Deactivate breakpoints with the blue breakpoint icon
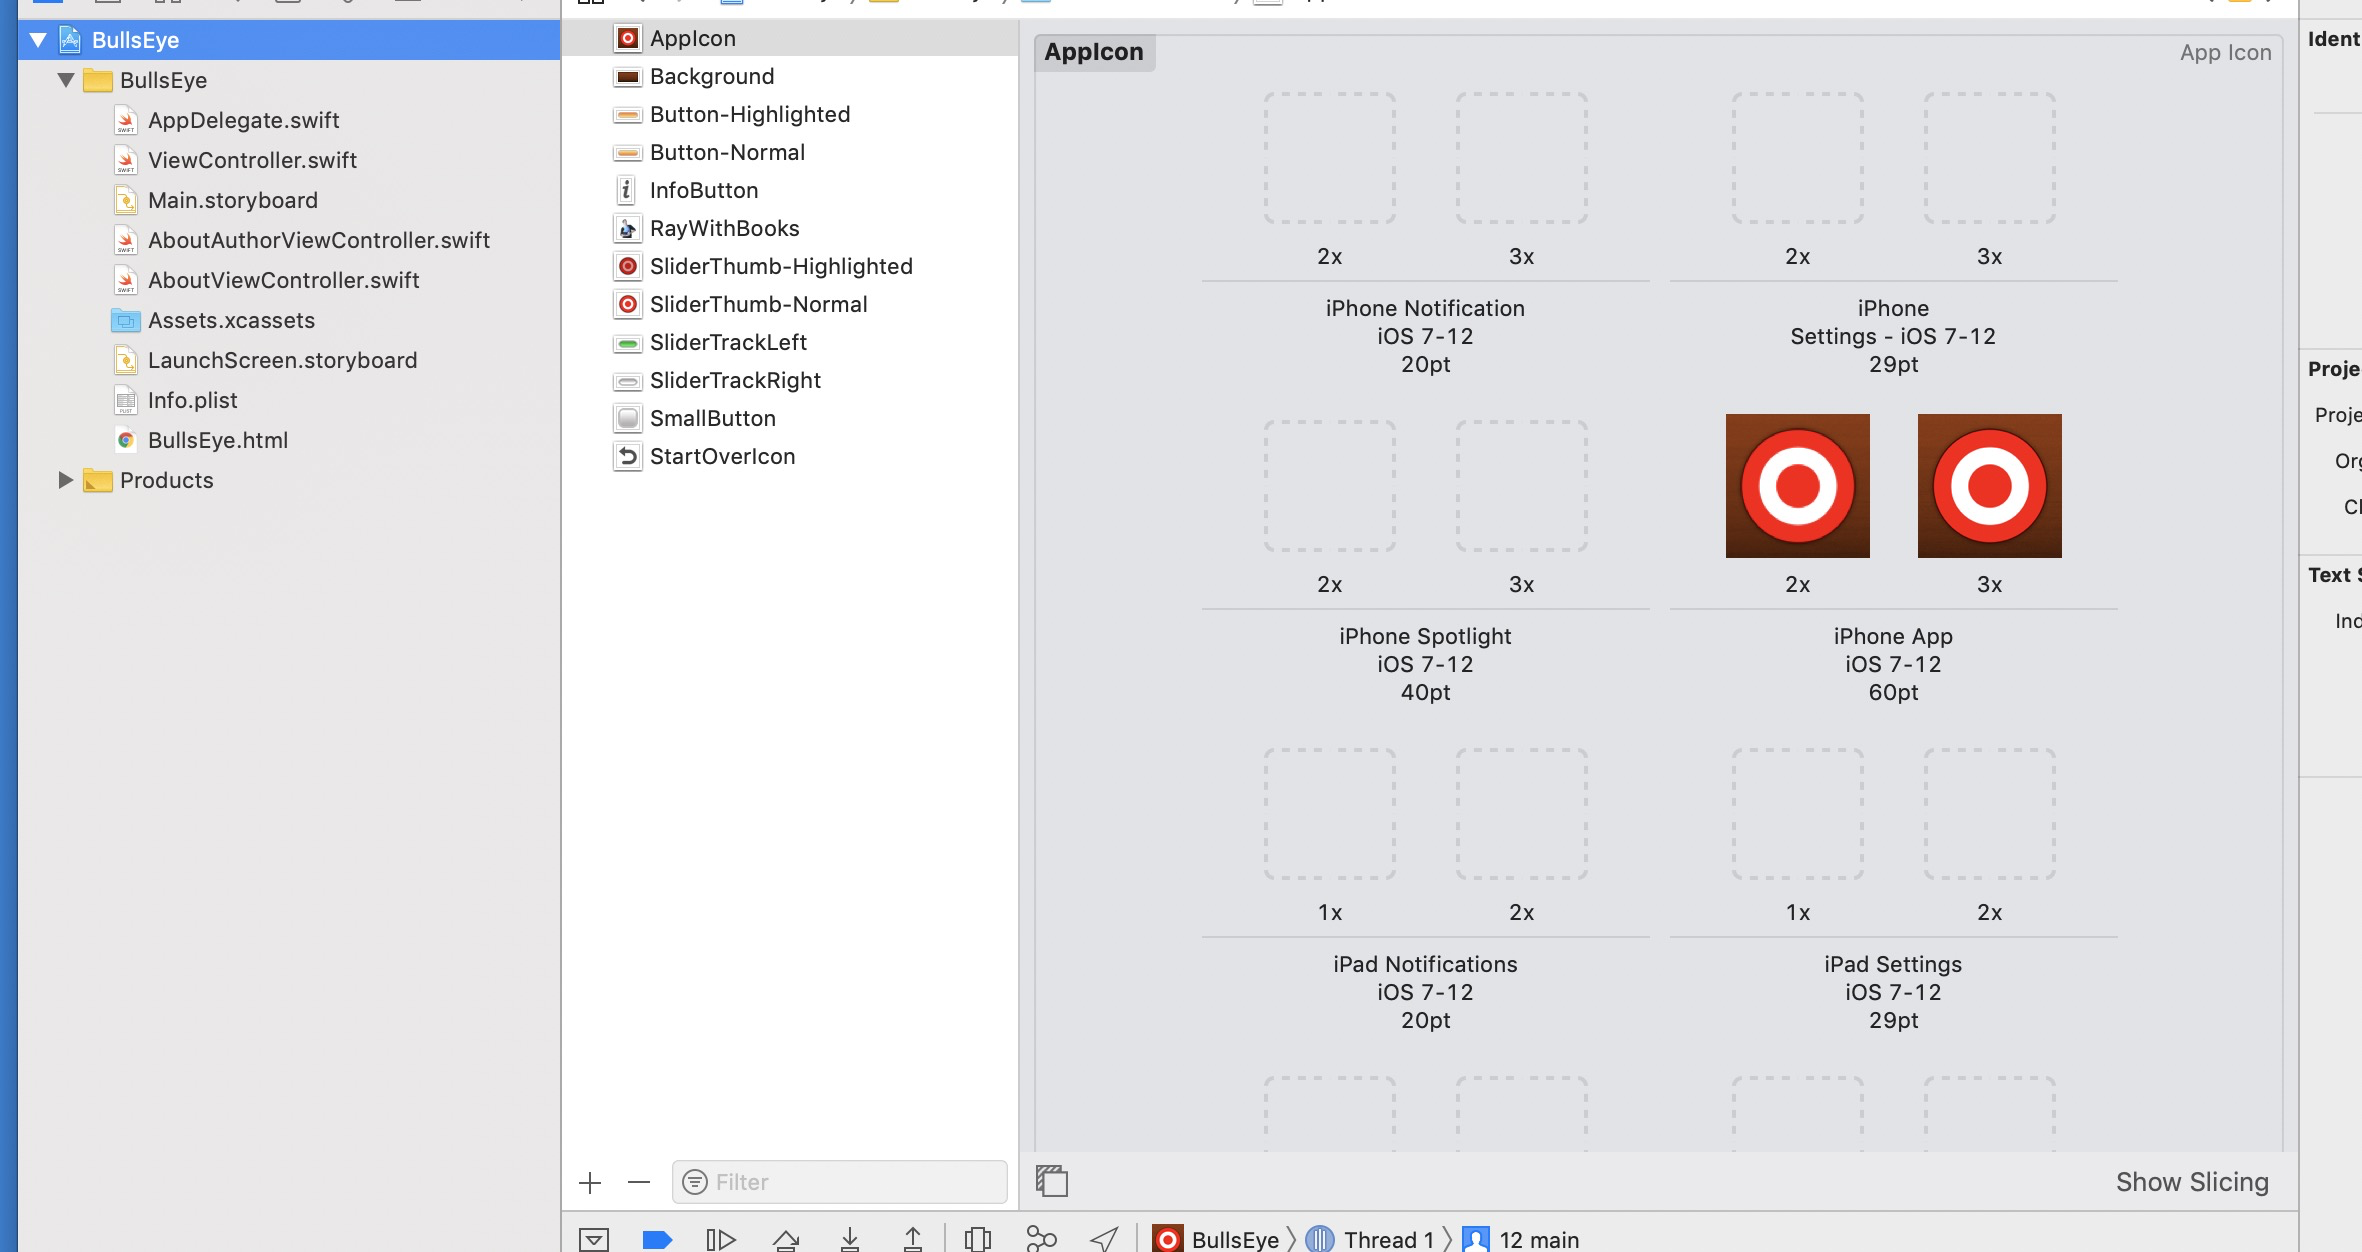This screenshot has width=2362, height=1252. click(x=657, y=1239)
